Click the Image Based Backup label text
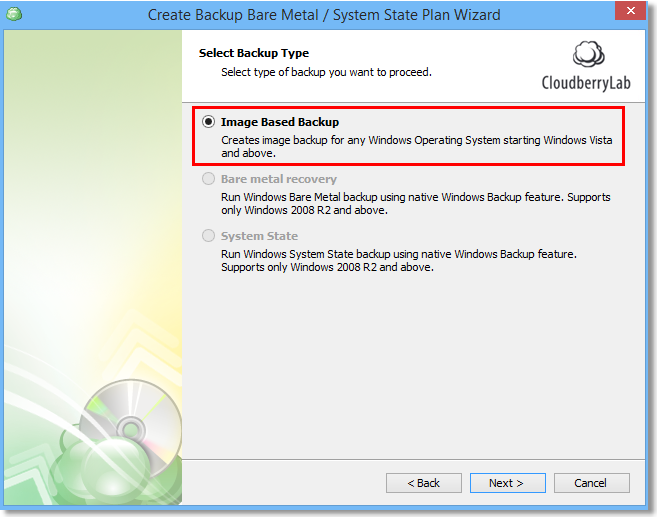Screen dimensions: 657x517 [280, 122]
